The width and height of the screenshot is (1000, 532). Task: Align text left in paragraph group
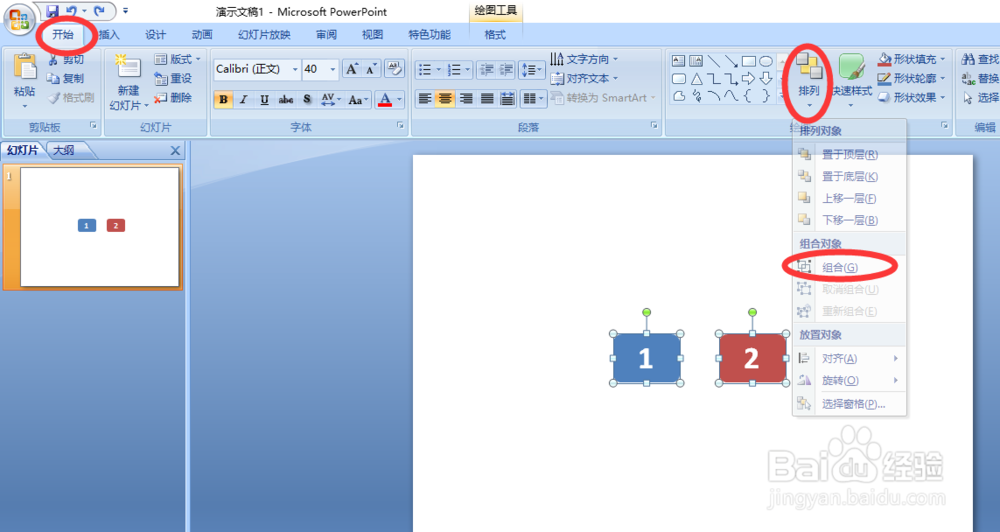(x=425, y=98)
